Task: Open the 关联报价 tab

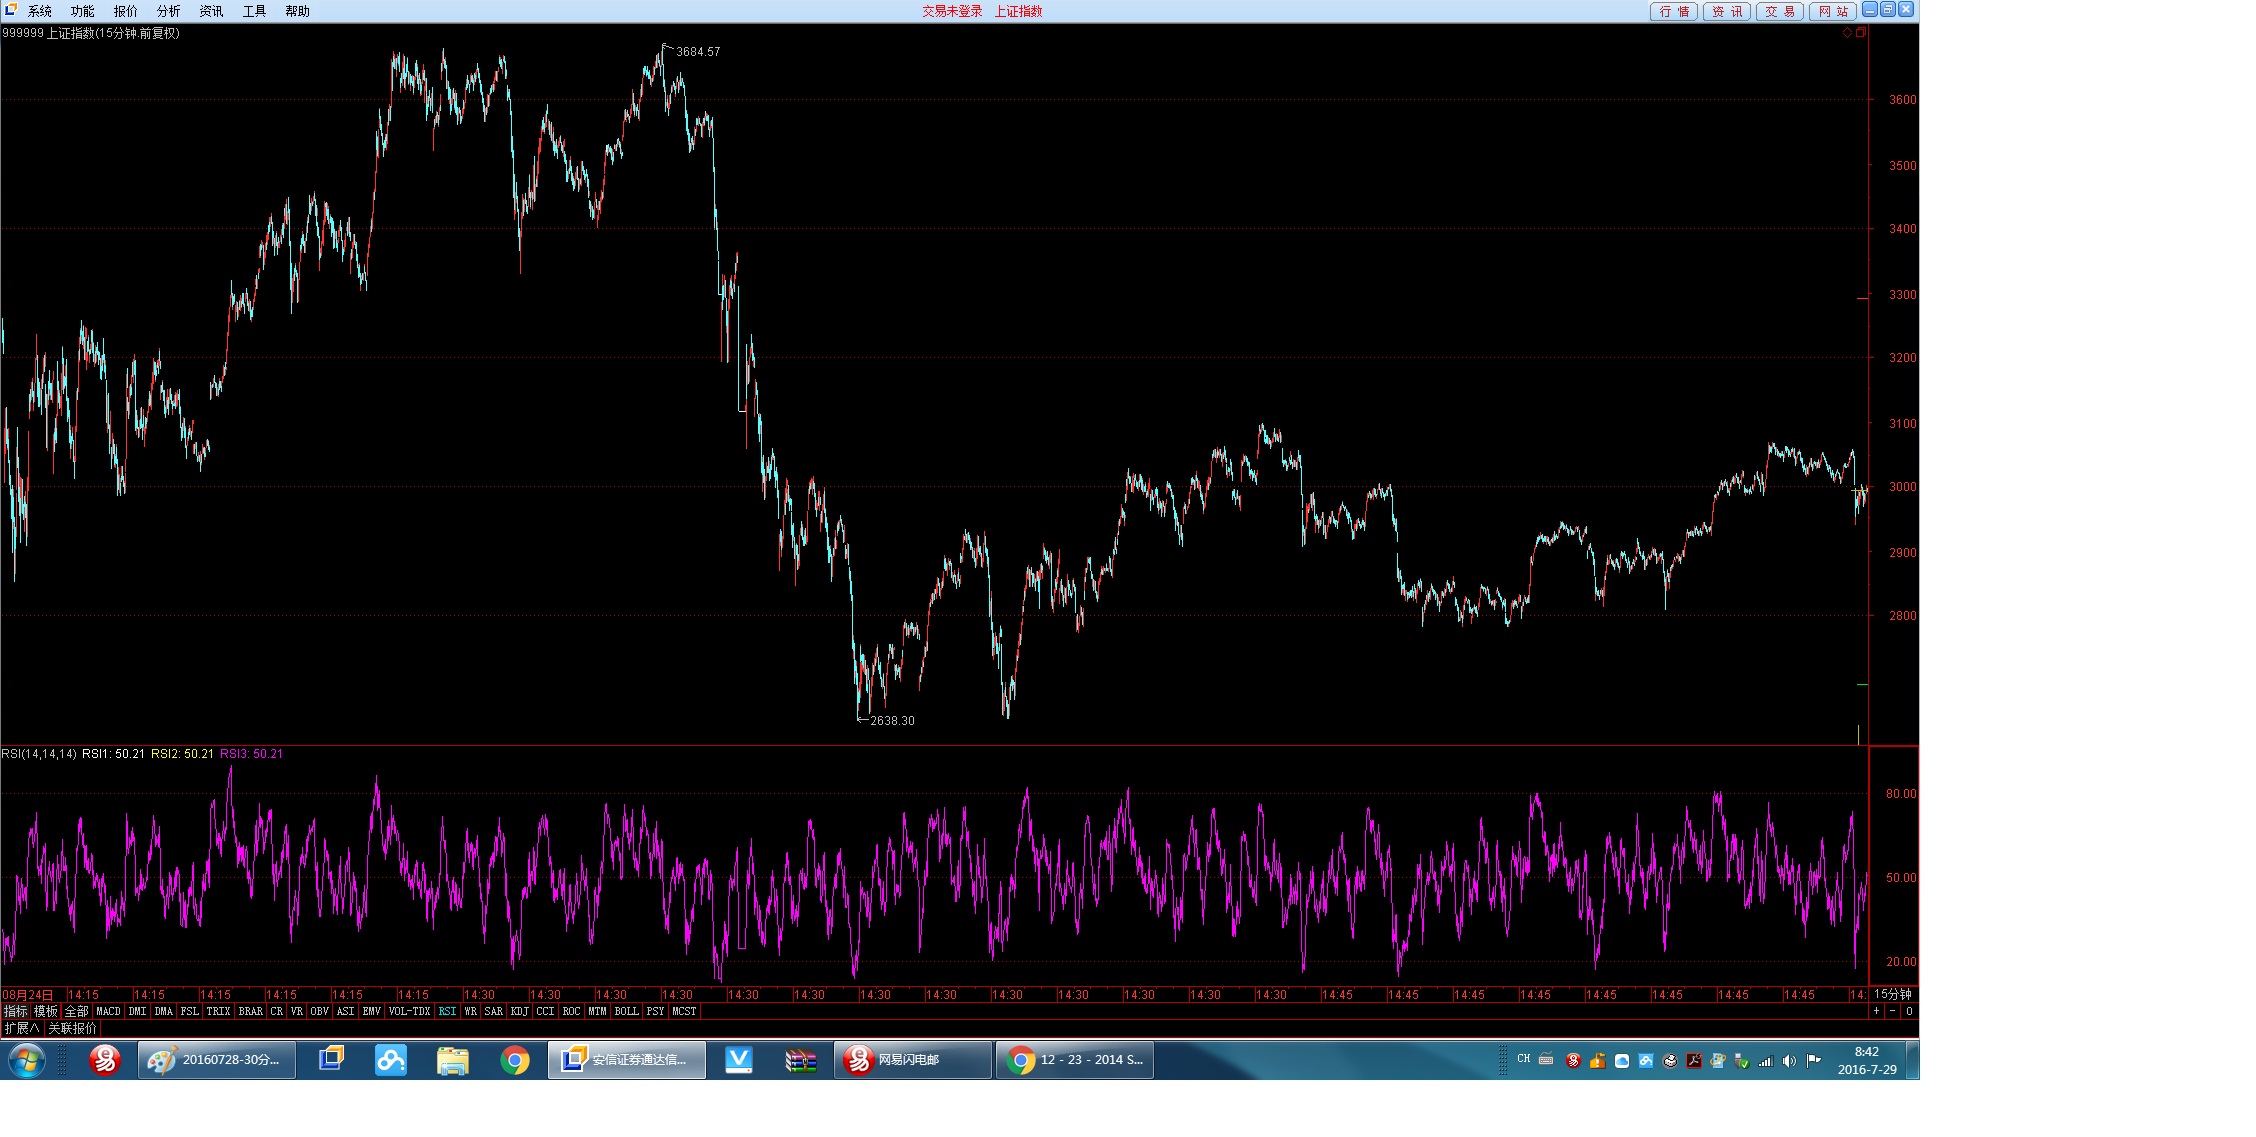Action: click(73, 1028)
